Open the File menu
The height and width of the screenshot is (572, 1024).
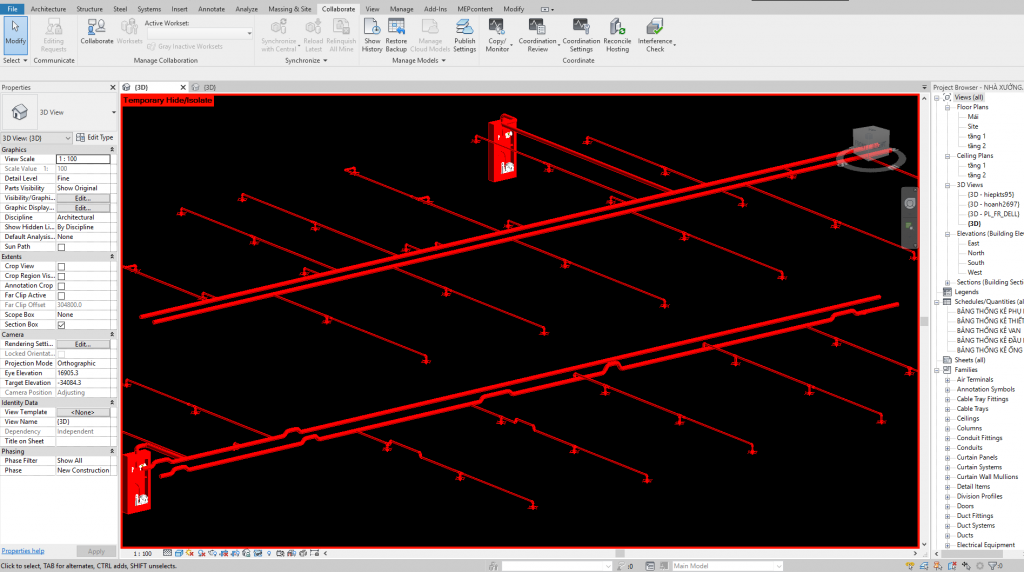coord(12,9)
